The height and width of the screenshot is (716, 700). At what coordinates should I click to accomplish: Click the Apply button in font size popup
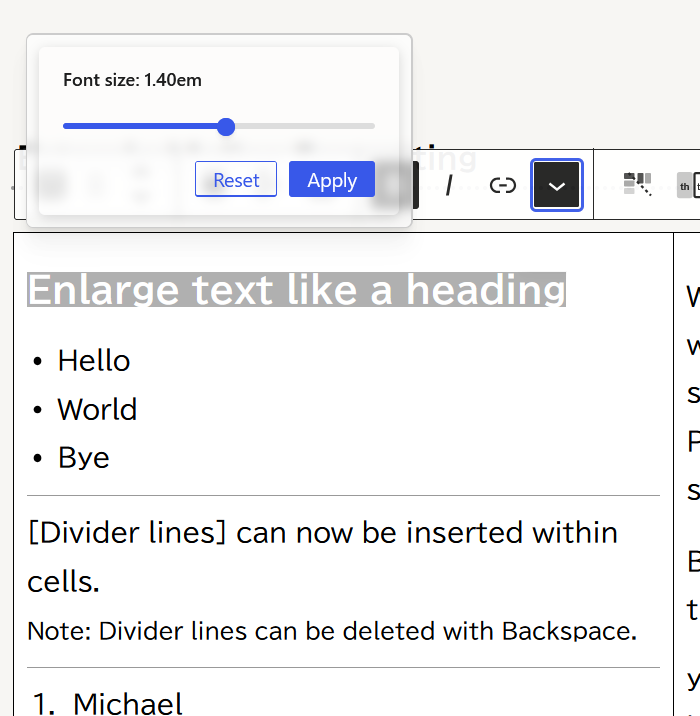(x=332, y=179)
